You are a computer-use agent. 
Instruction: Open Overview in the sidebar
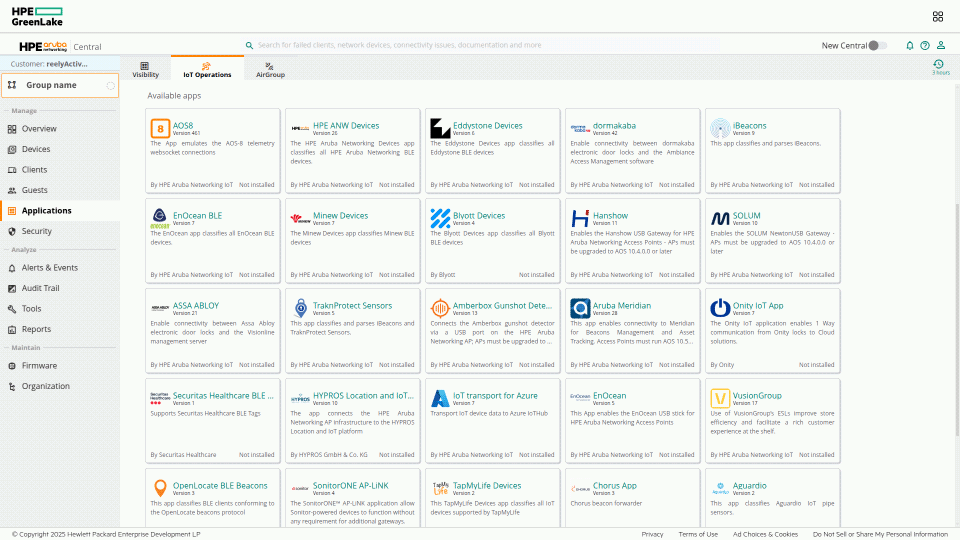pyautogui.click(x=39, y=129)
